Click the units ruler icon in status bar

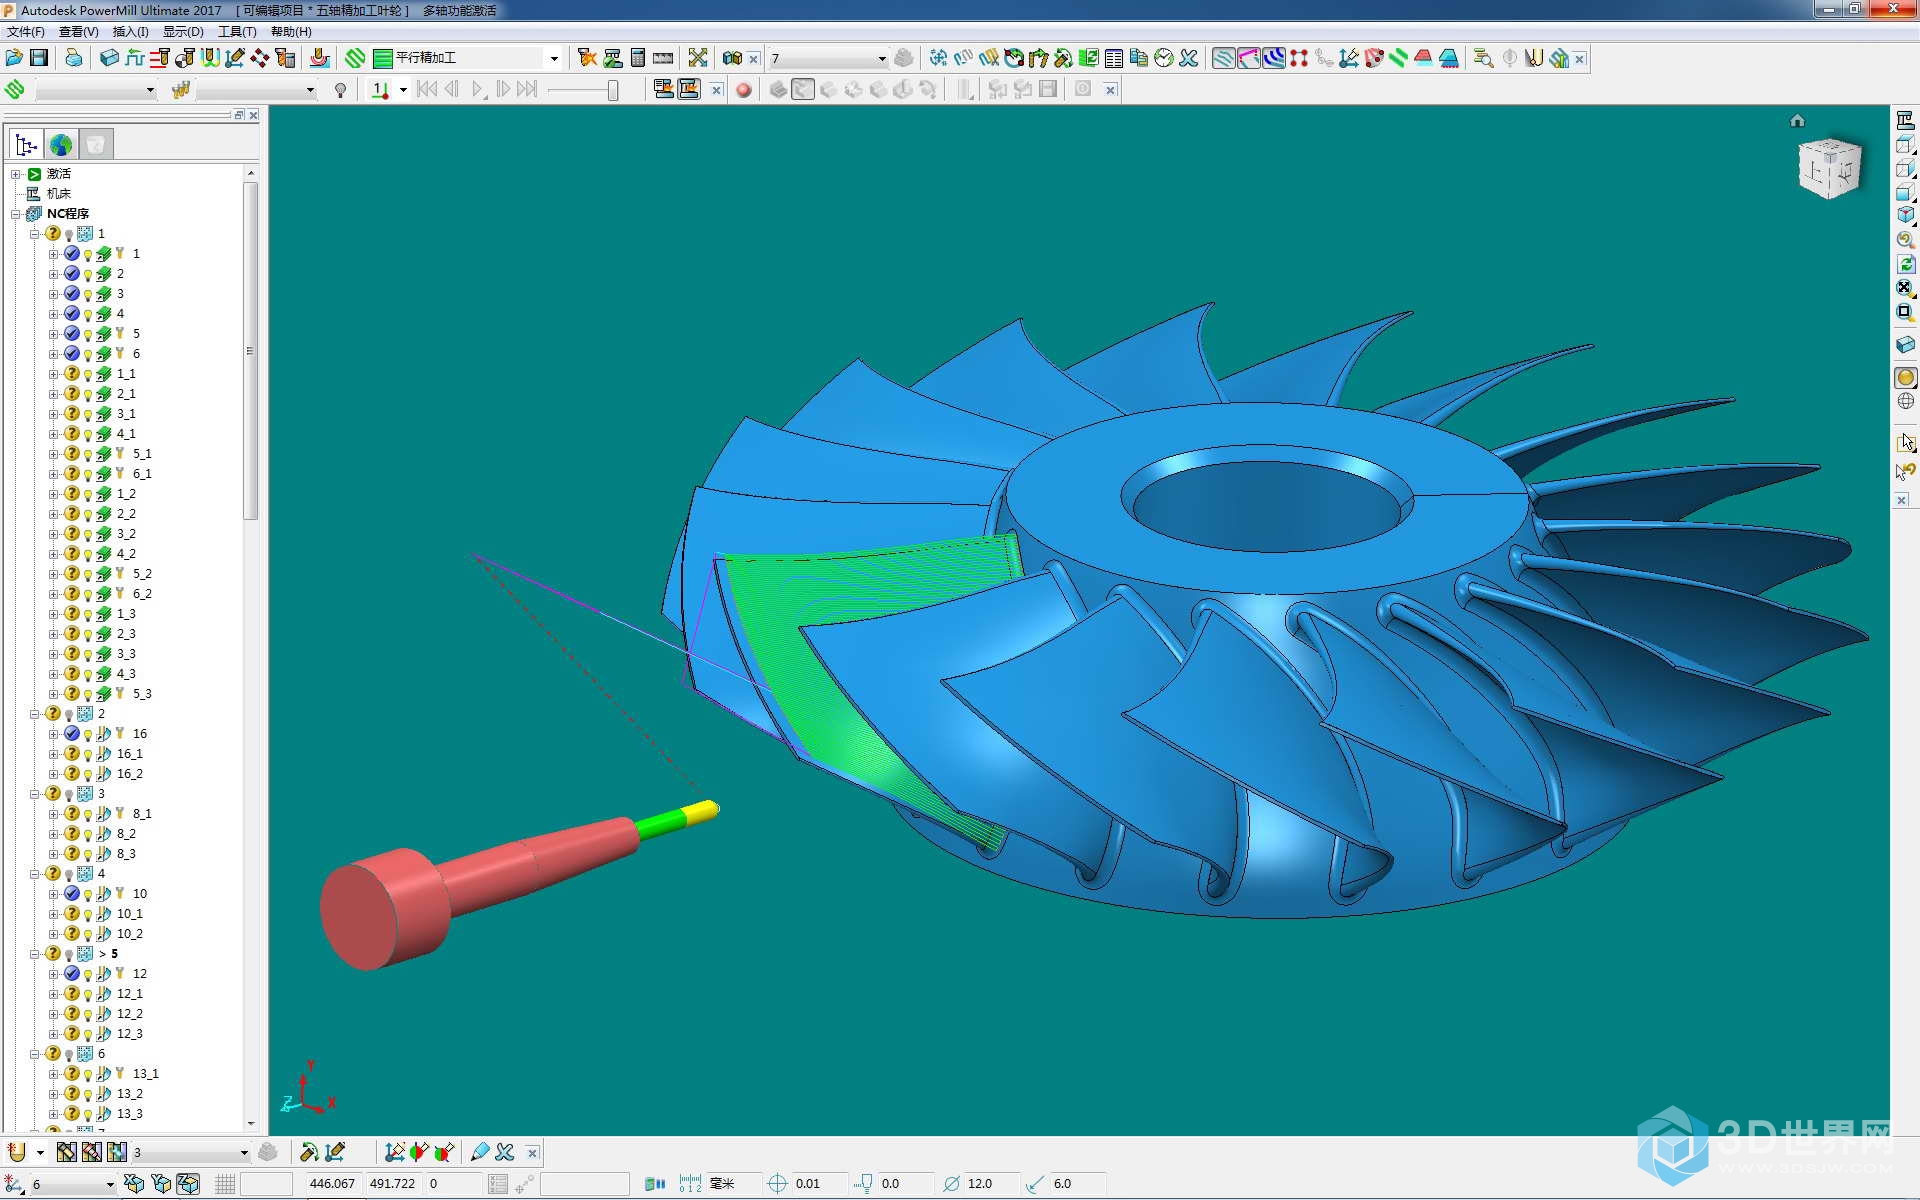(690, 1184)
